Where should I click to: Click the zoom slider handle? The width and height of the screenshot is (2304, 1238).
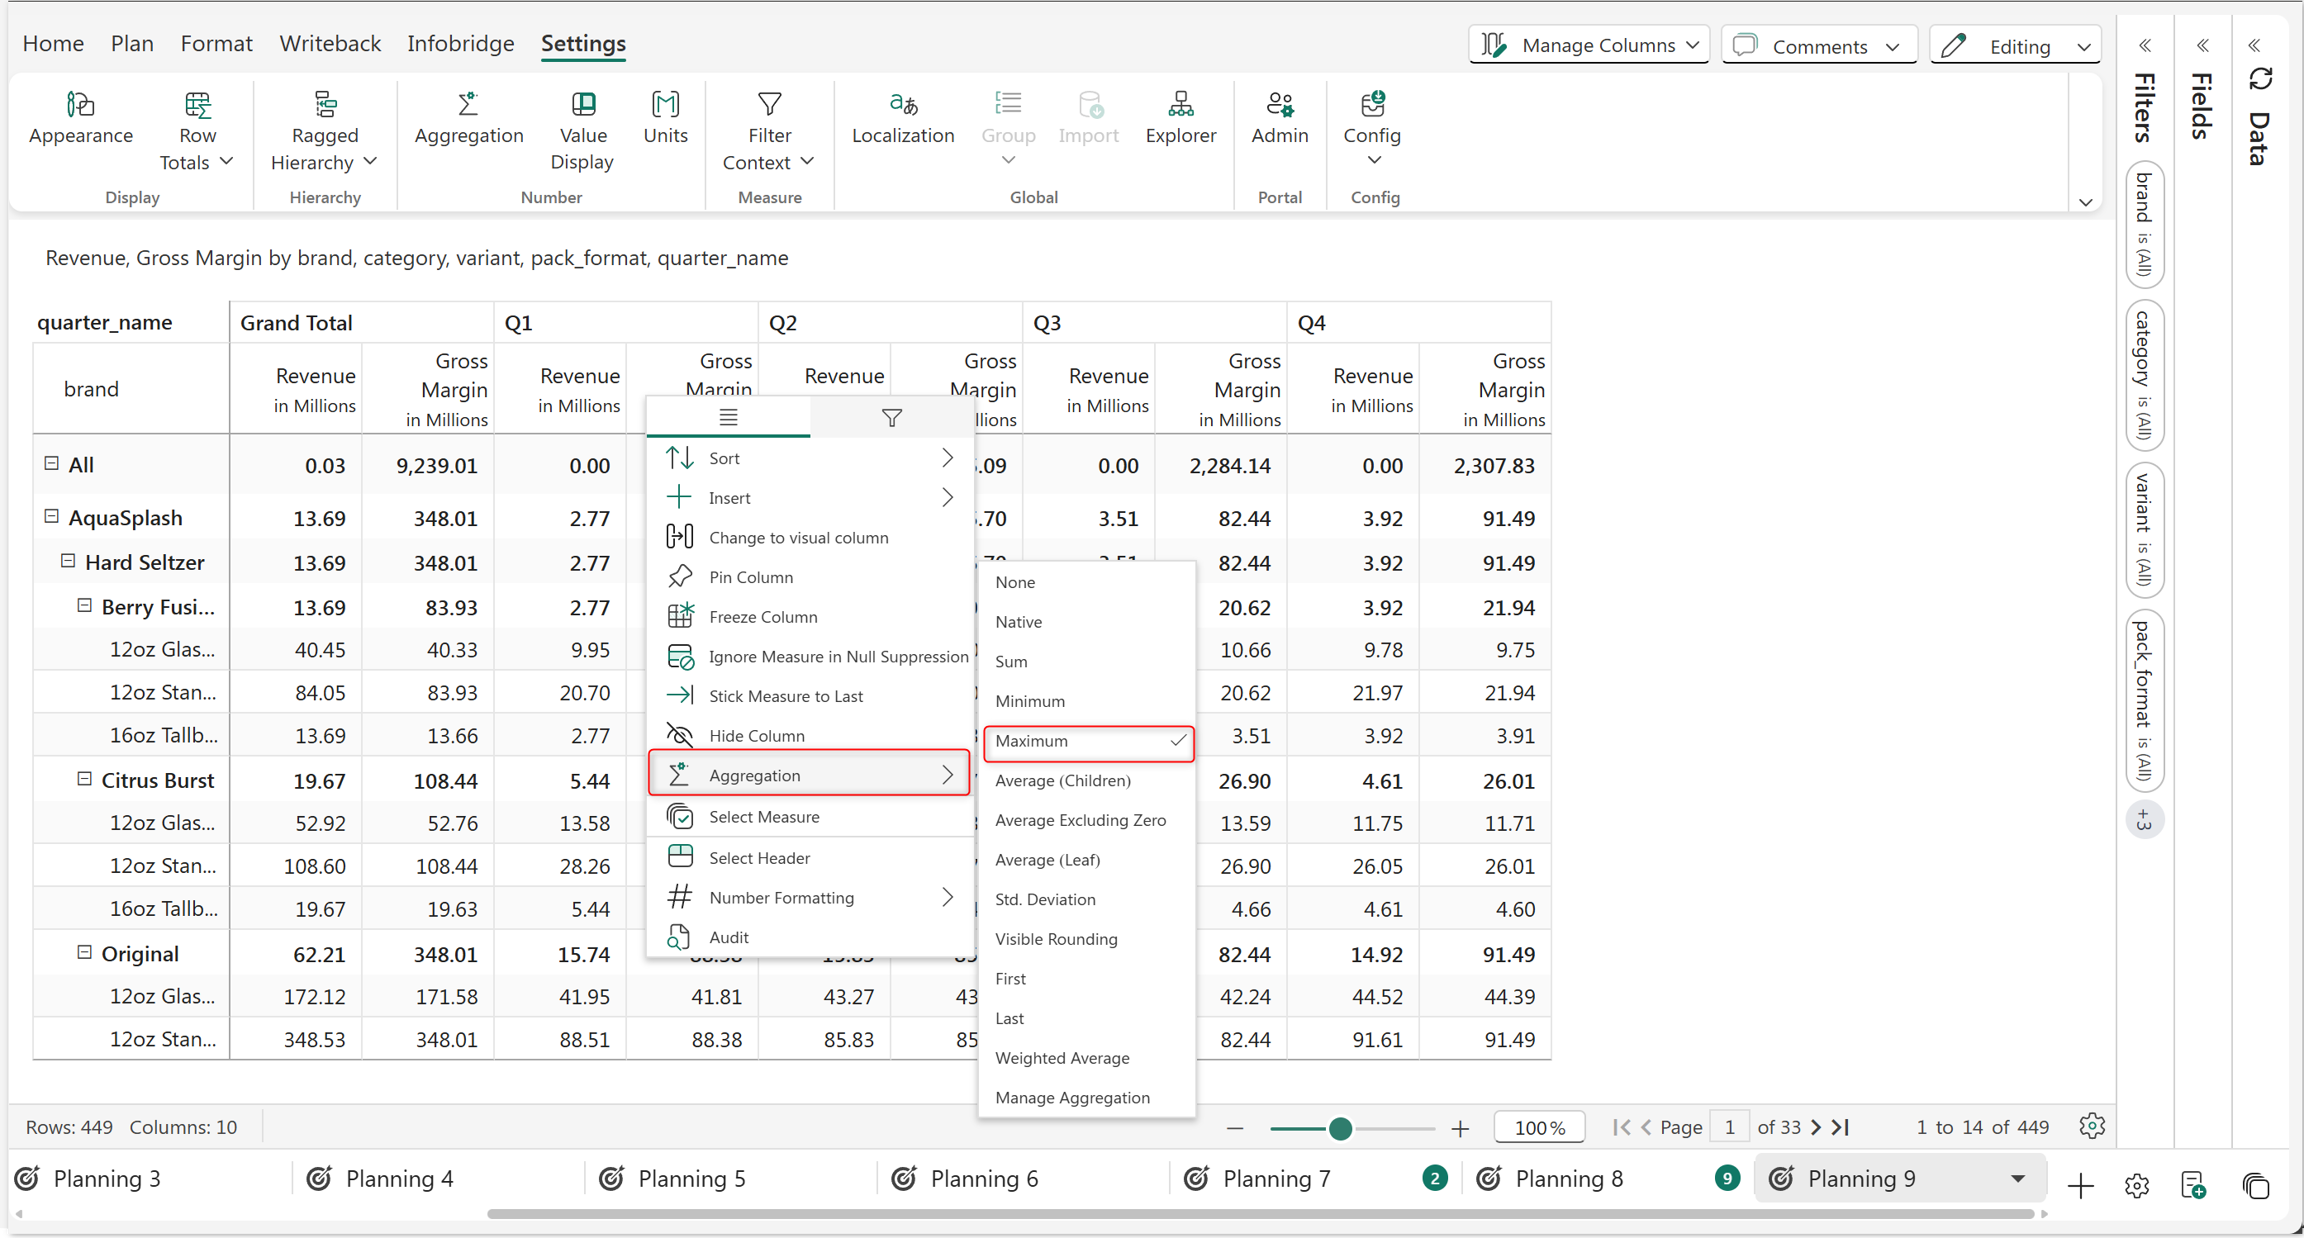(x=1340, y=1128)
